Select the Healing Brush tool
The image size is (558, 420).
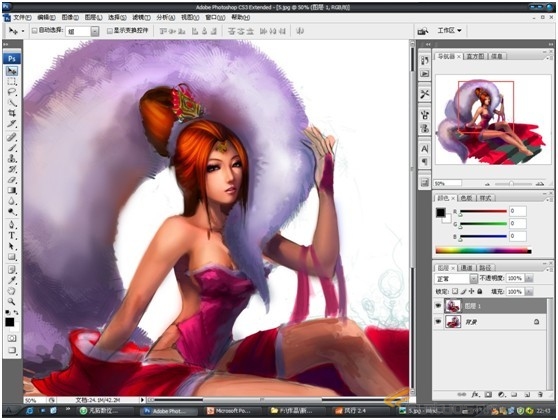pos(12,137)
